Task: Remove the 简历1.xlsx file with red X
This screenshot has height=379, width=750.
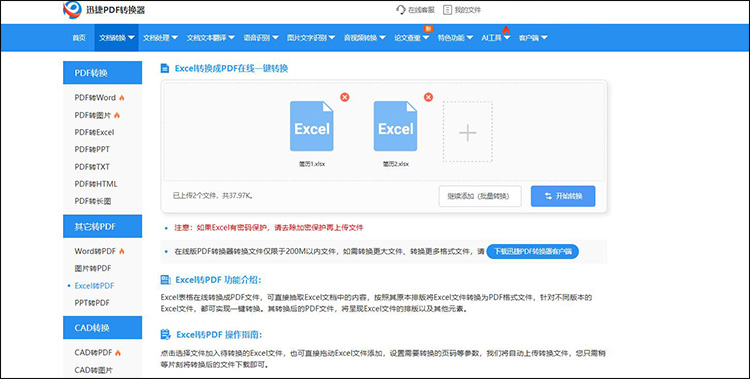Action: (344, 97)
